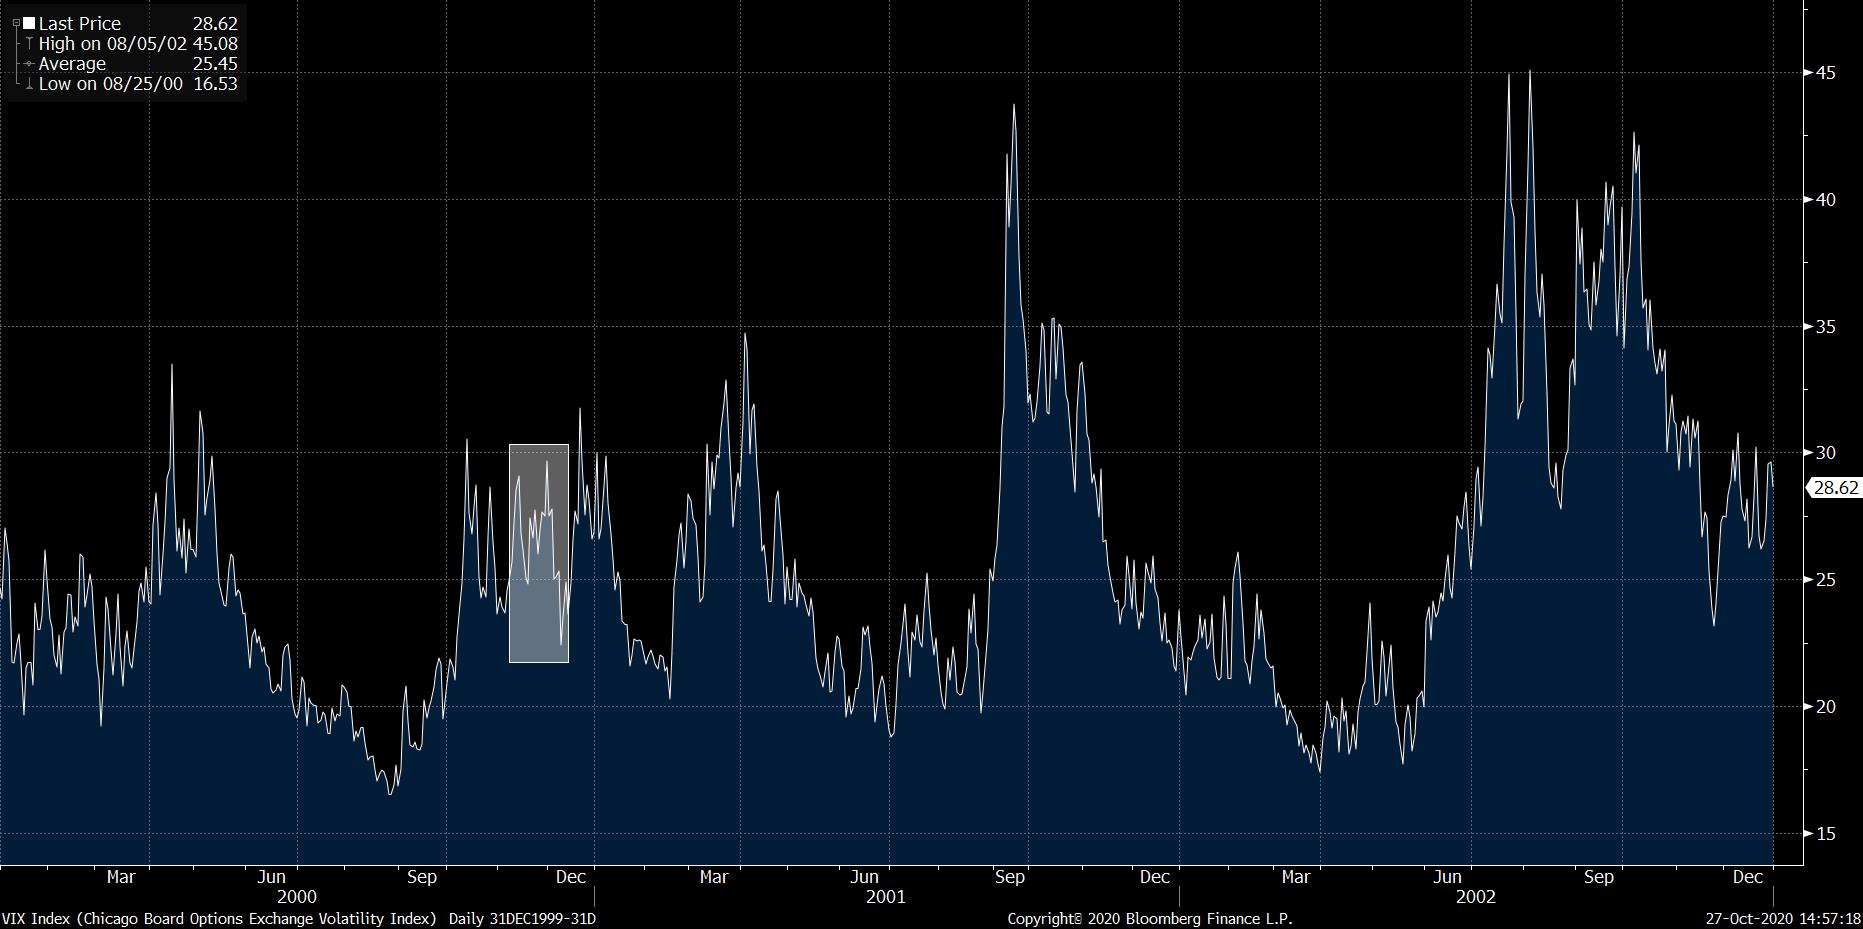
Task: Click the 28.62 current price tag
Action: [x=1835, y=488]
